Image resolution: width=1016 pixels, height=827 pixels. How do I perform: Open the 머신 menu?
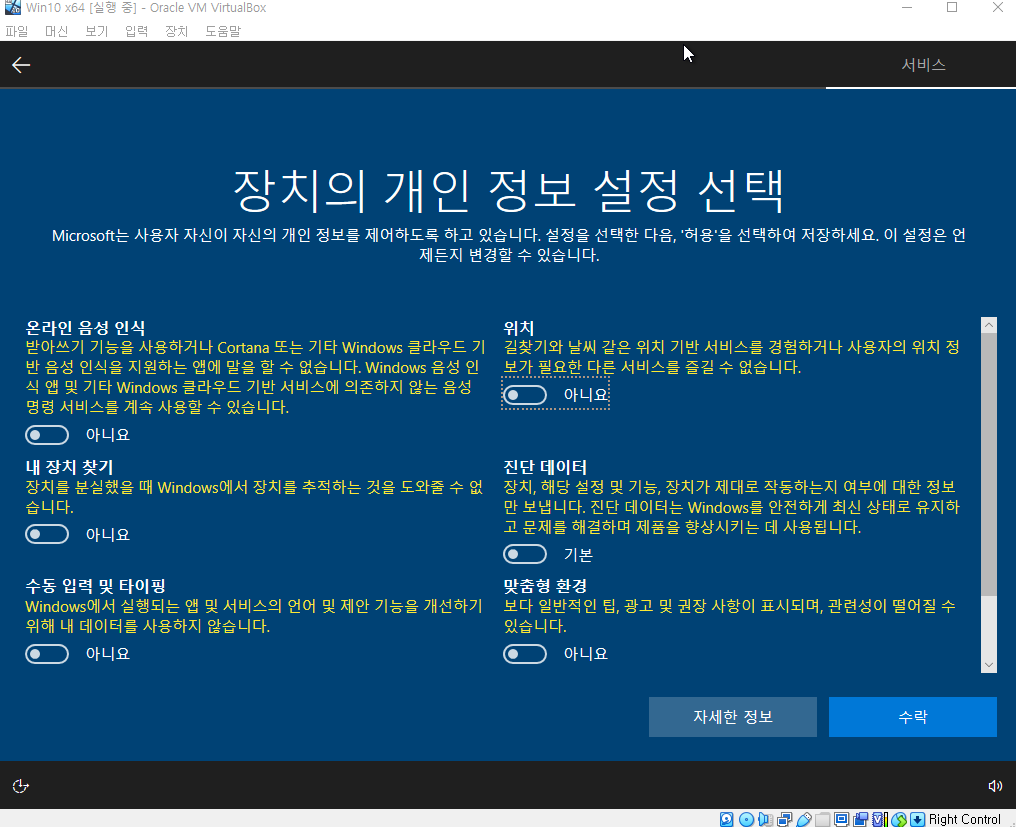pyautogui.click(x=56, y=31)
